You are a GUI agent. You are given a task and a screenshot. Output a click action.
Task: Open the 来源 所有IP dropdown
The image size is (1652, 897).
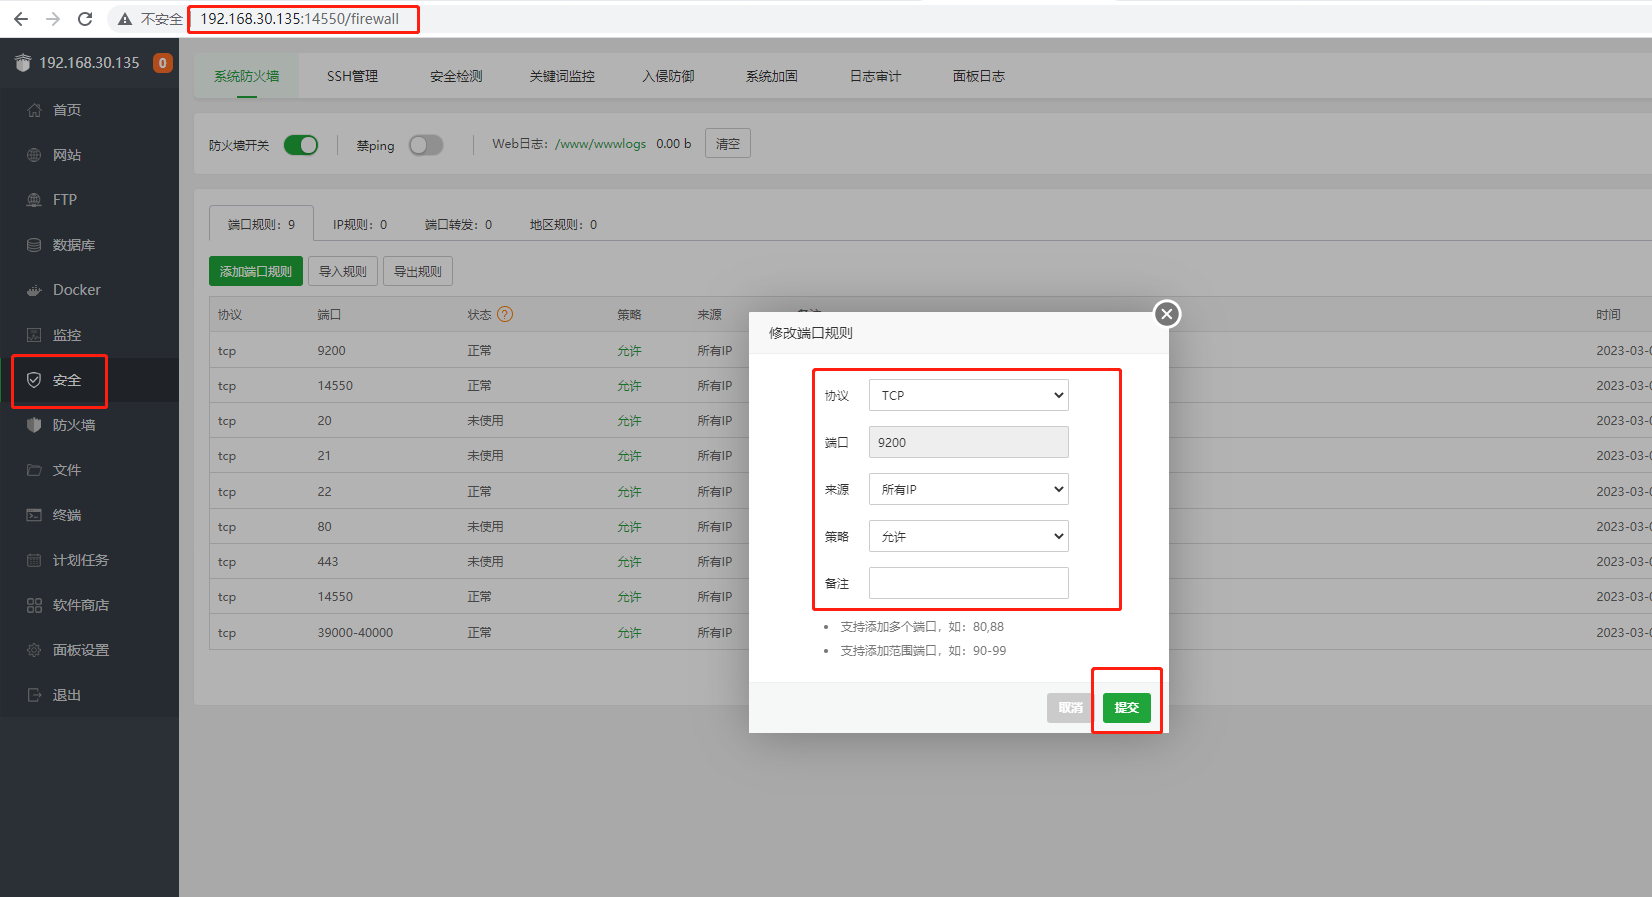pos(968,489)
